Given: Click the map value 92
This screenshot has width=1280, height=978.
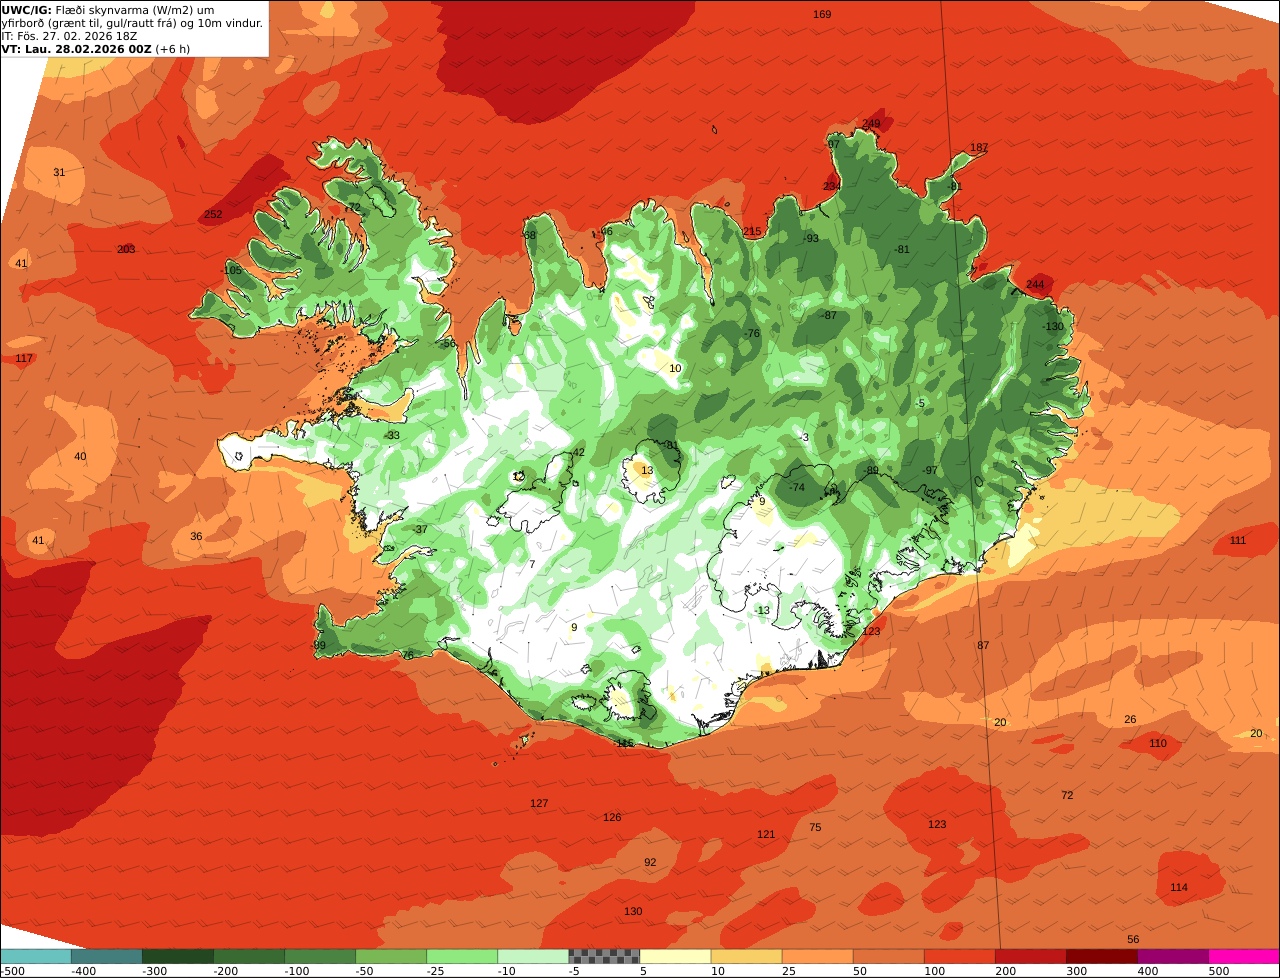Looking at the screenshot, I should click(x=650, y=862).
